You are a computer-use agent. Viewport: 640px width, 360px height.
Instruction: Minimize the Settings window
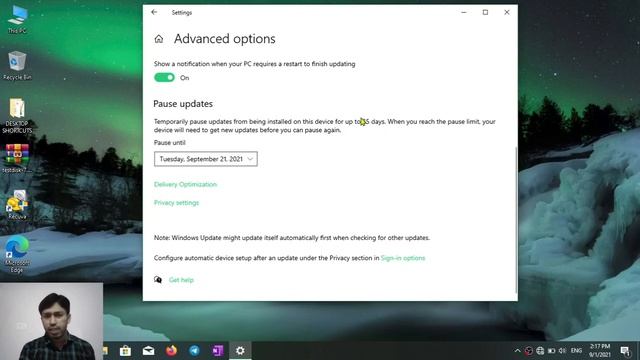click(464, 12)
